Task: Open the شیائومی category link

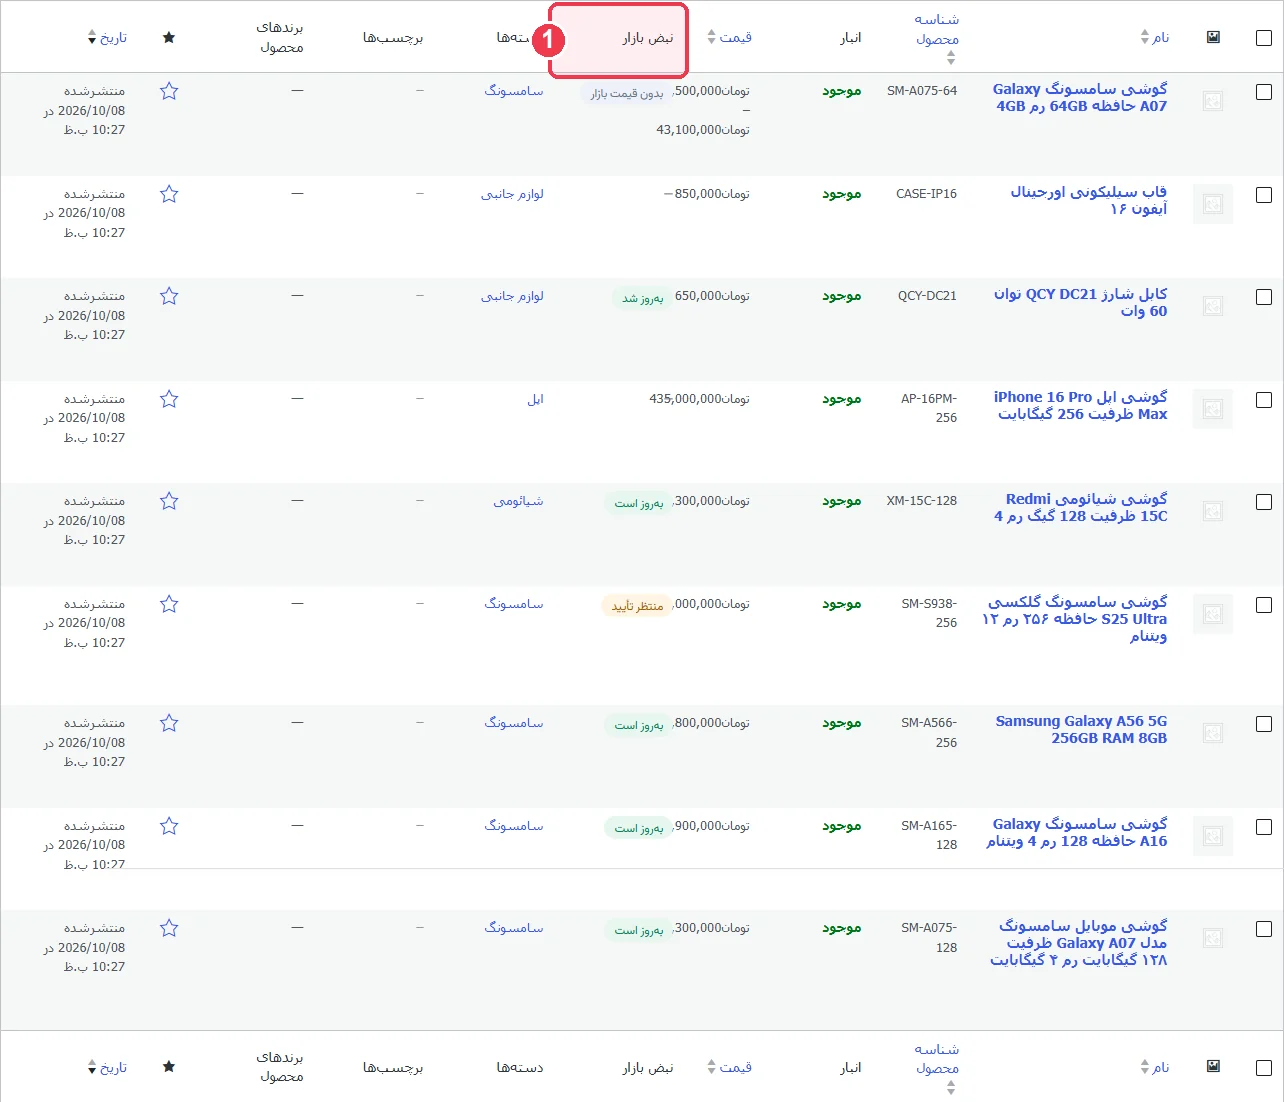Action: [518, 501]
